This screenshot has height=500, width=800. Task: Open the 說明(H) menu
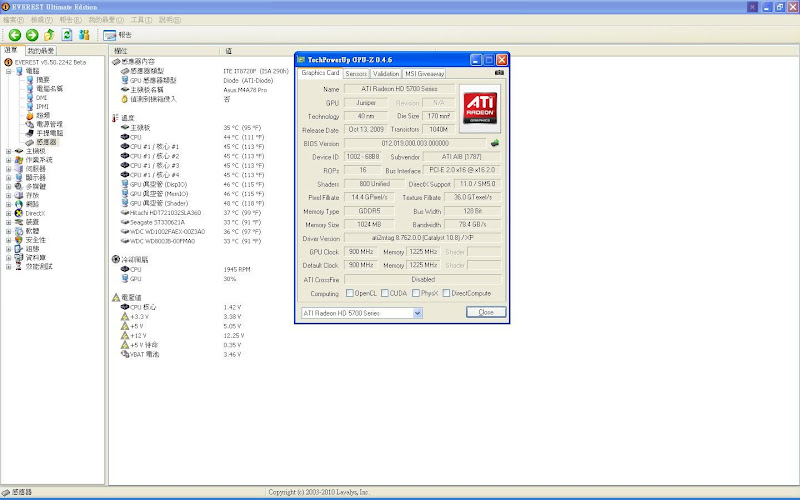pos(170,19)
